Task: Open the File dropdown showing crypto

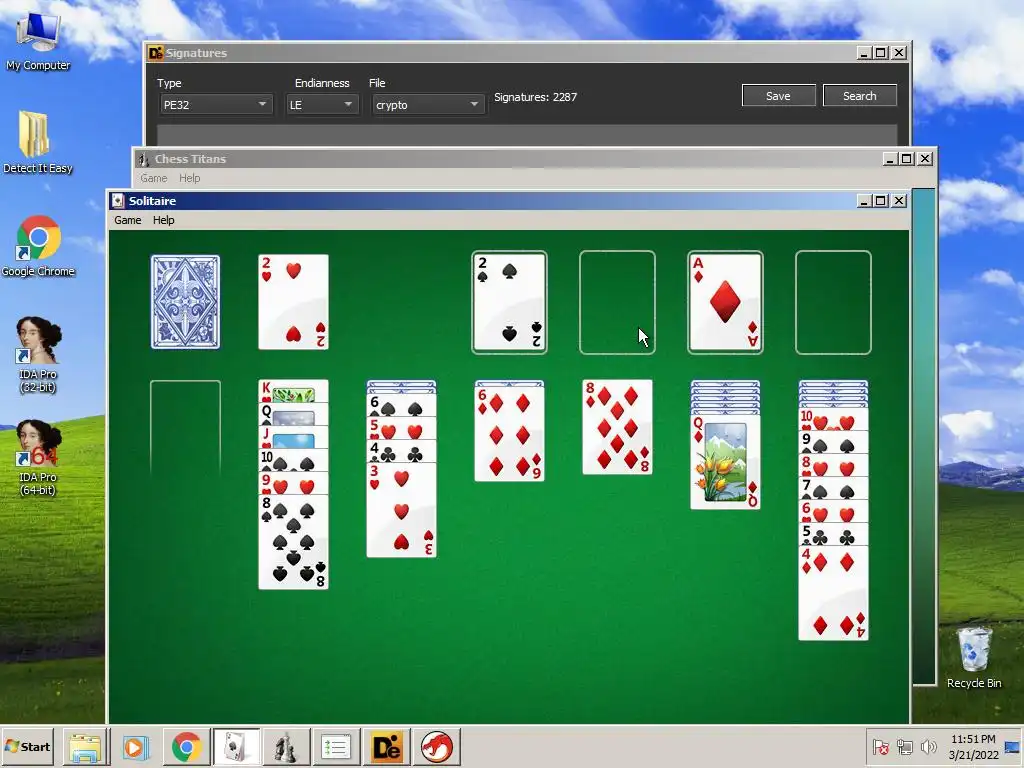Action: (x=428, y=104)
